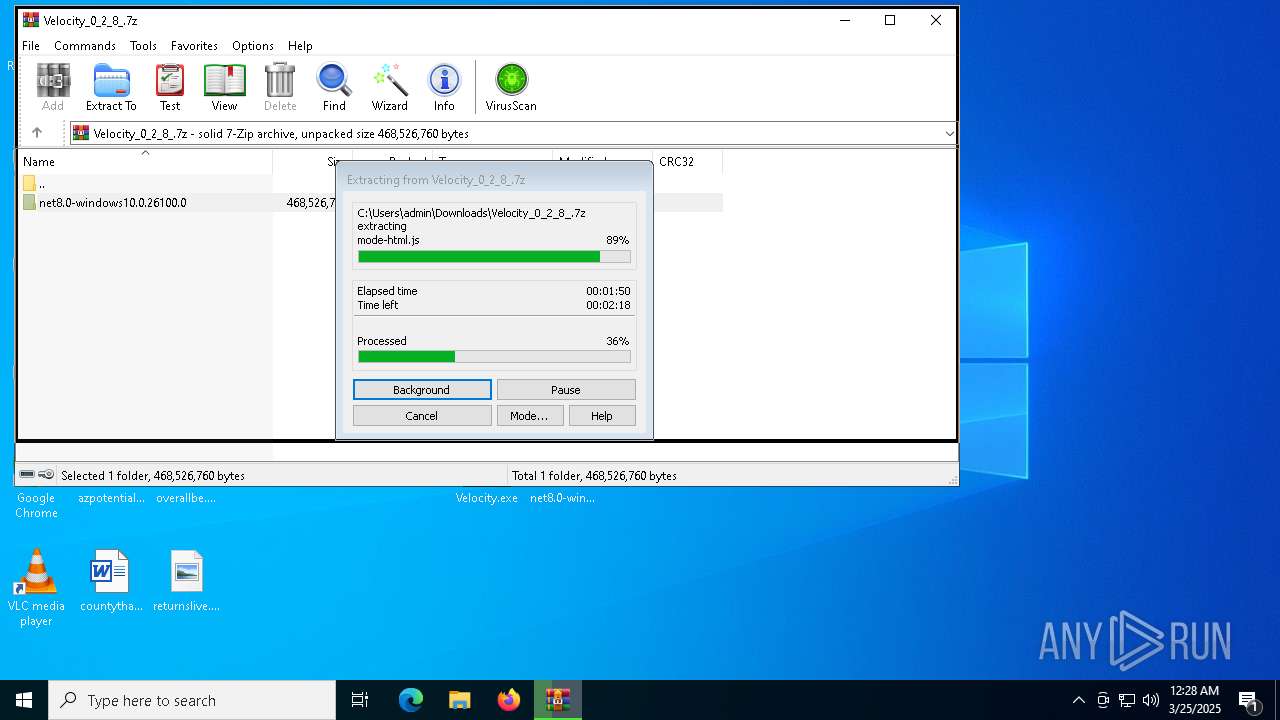Open the Commands menu

coord(85,46)
